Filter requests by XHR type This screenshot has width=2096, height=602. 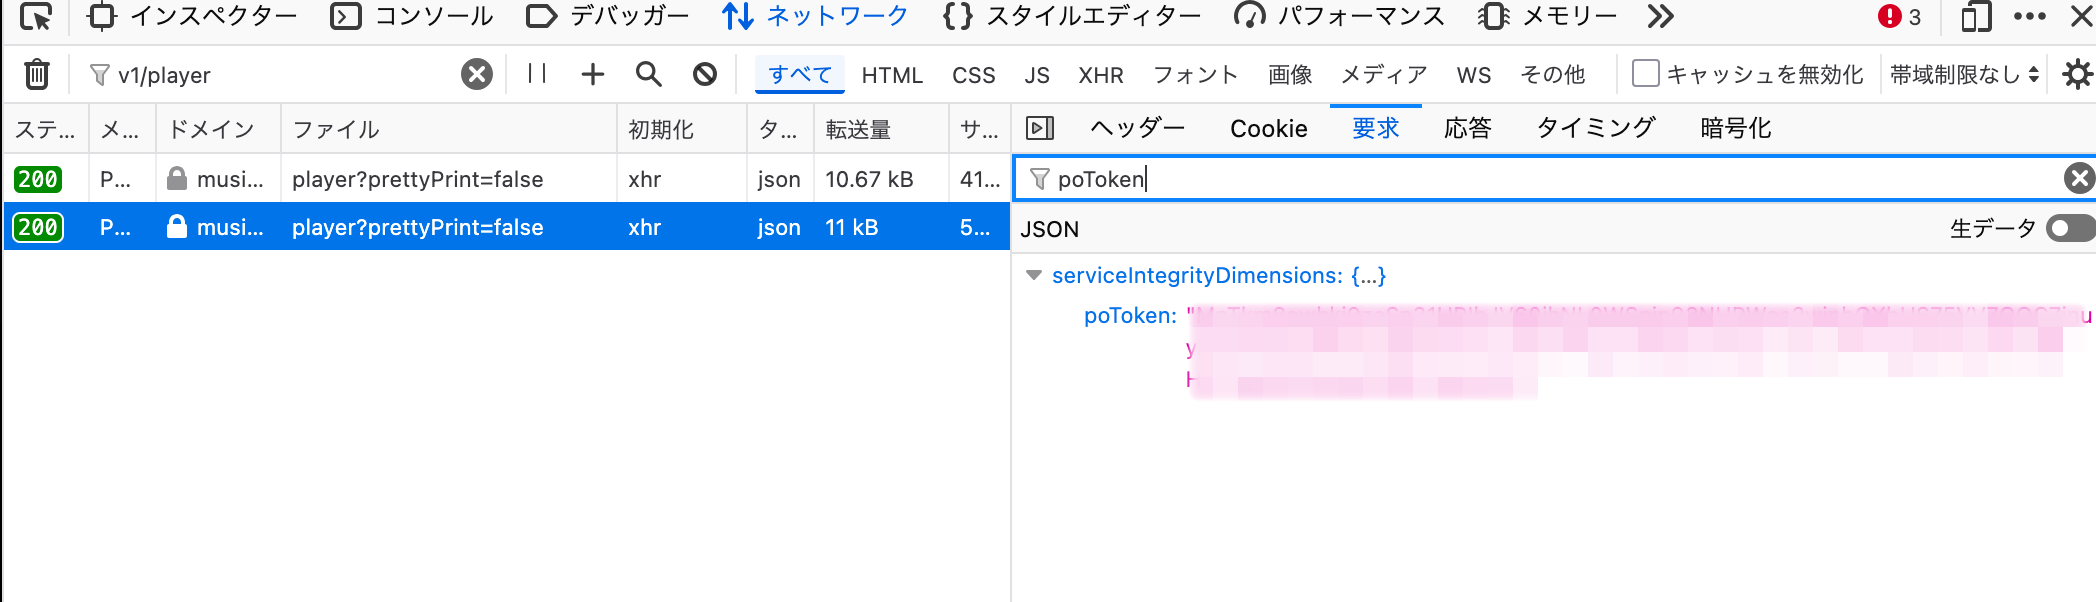click(x=1101, y=75)
